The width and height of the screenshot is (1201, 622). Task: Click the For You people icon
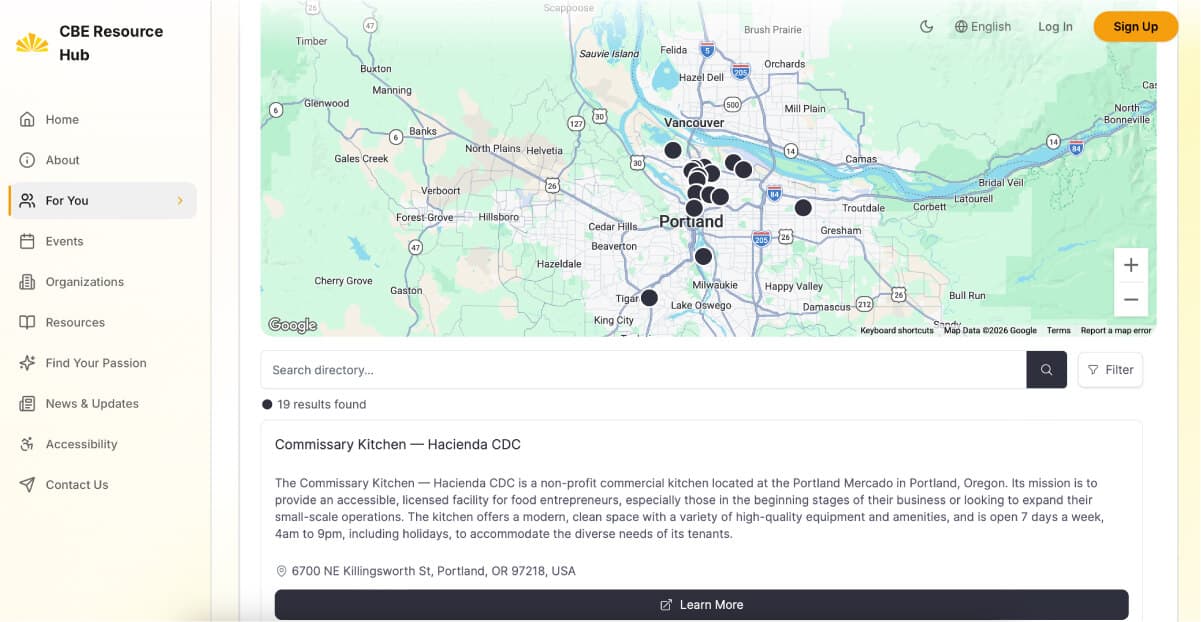coord(27,200)
